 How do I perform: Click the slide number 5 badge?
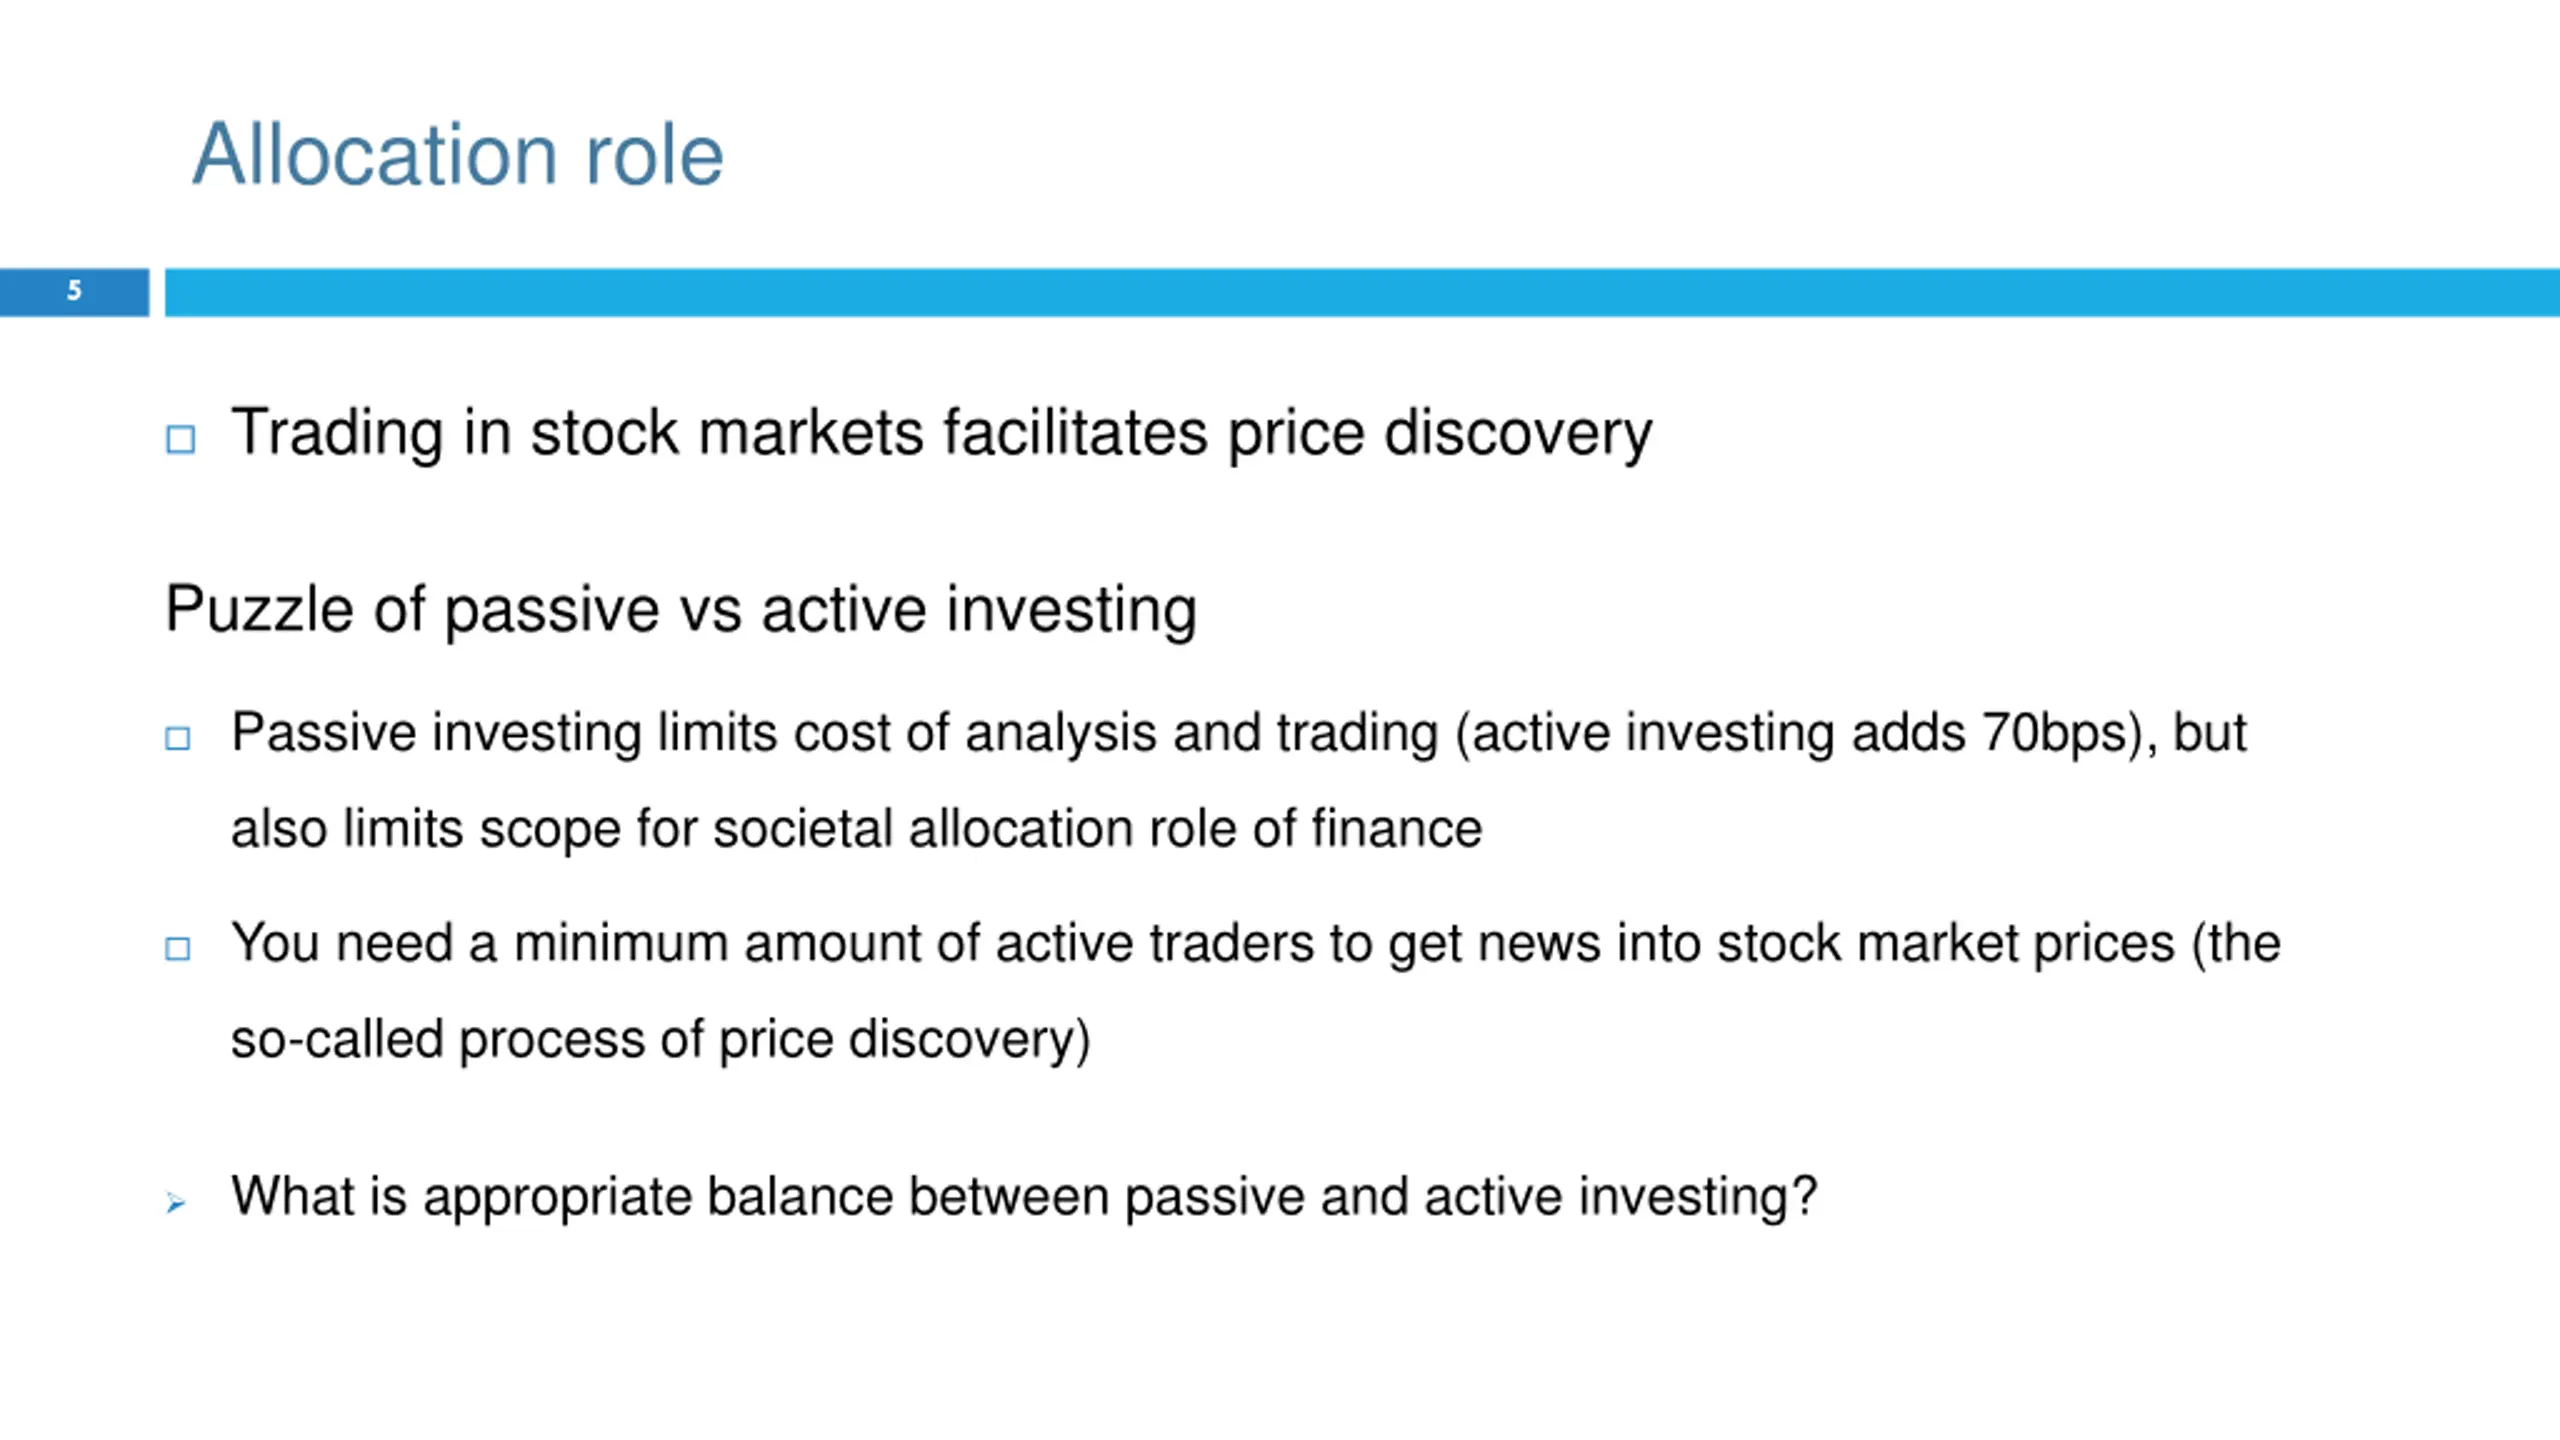(x=74, y=292)
